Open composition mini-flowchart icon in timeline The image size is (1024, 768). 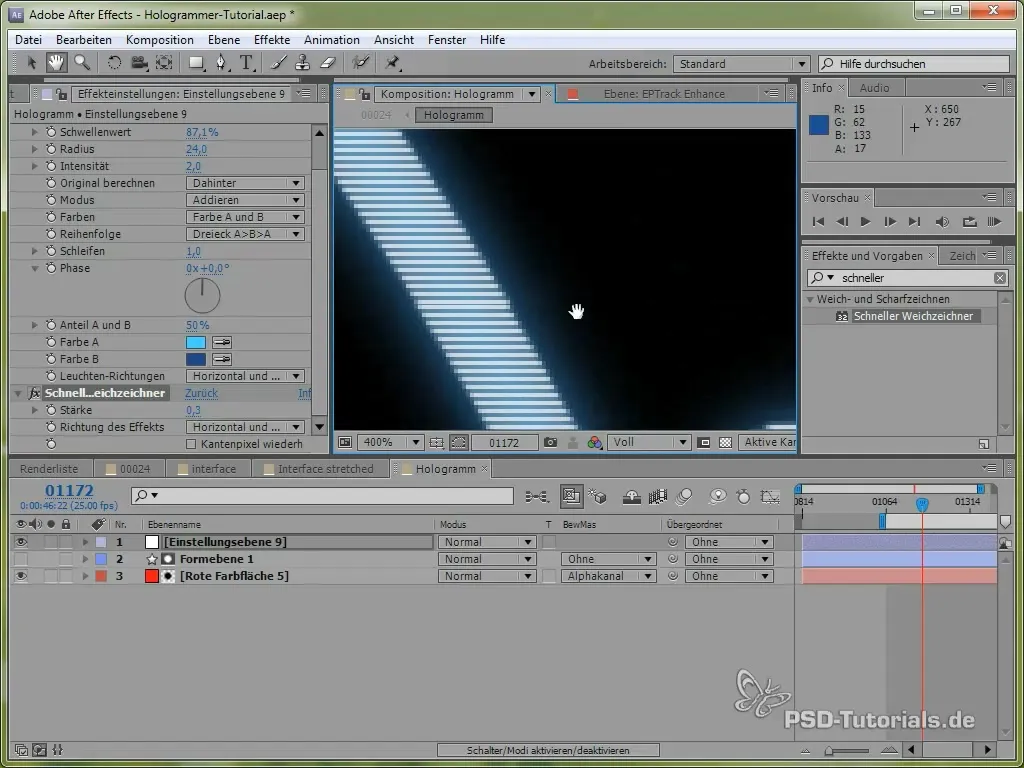tap(537, 497)
